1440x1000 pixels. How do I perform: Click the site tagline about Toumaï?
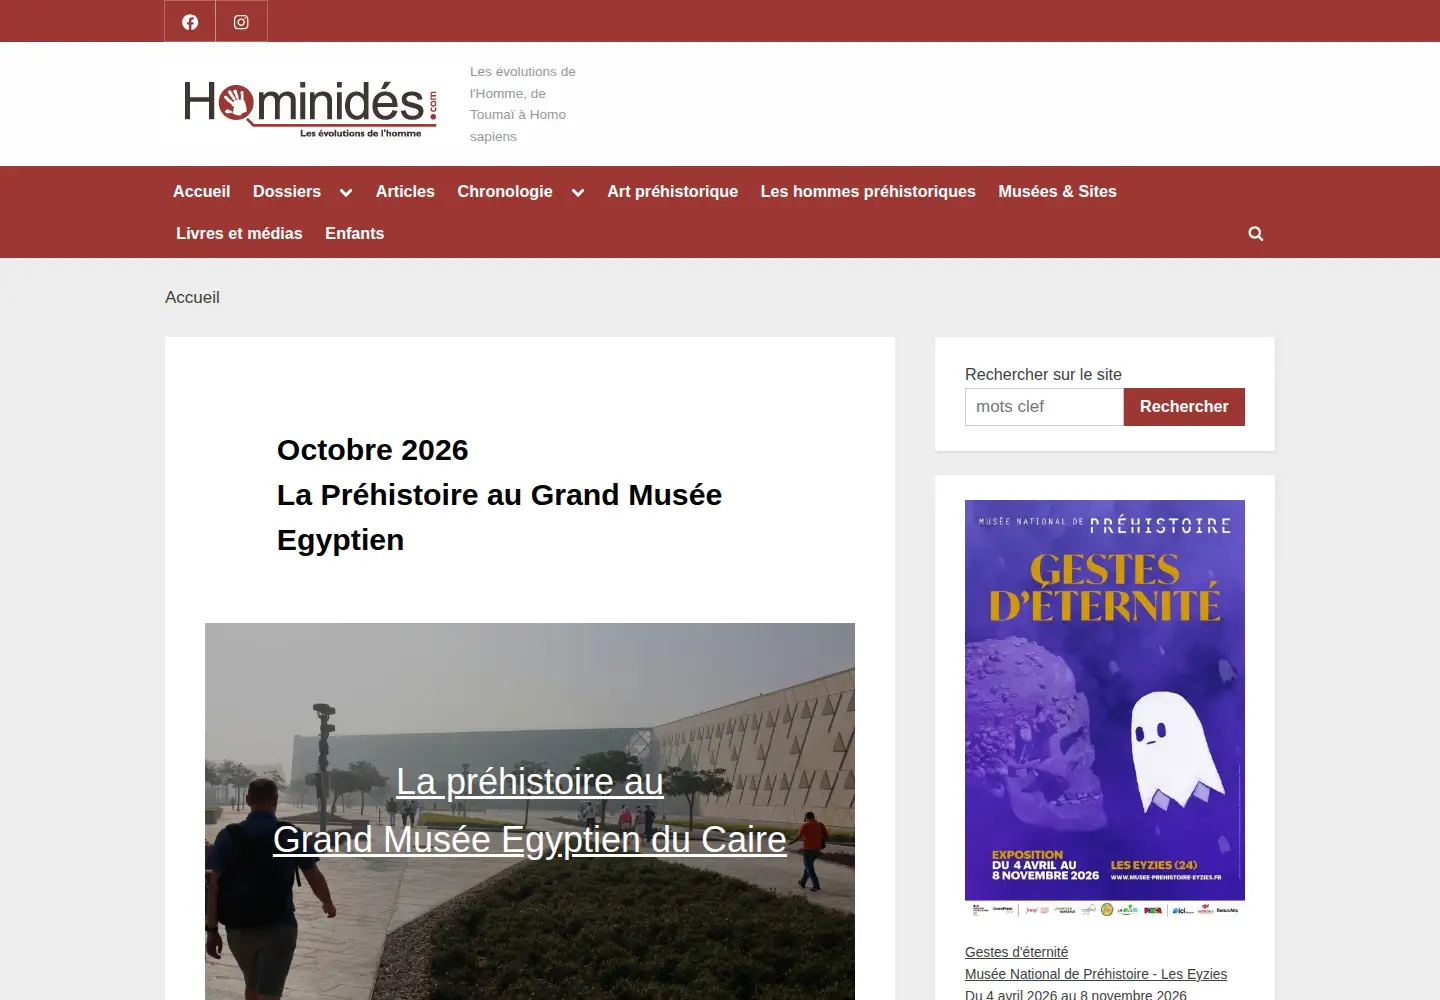tap(523, 104)
